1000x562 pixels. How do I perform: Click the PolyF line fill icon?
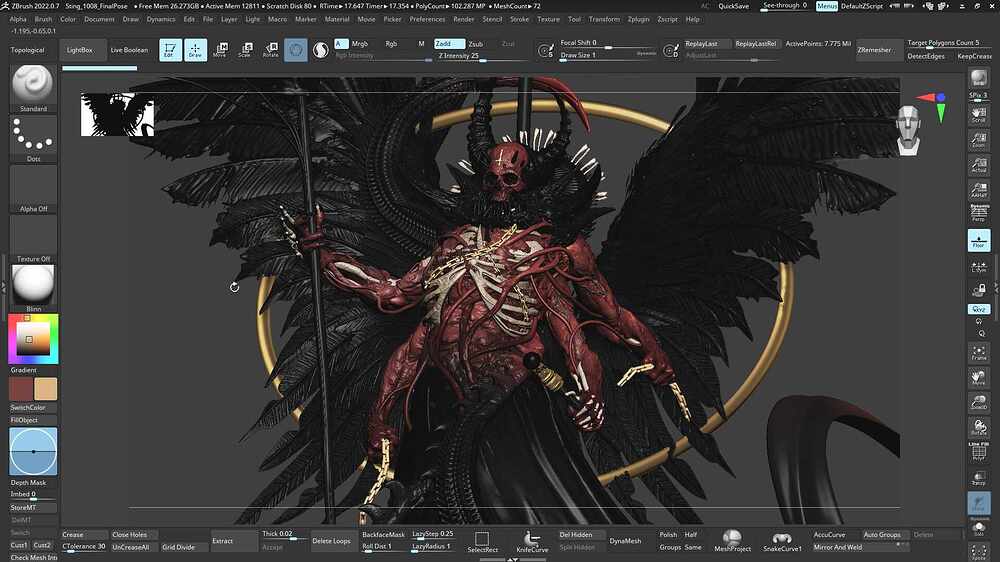pos(978,452)
